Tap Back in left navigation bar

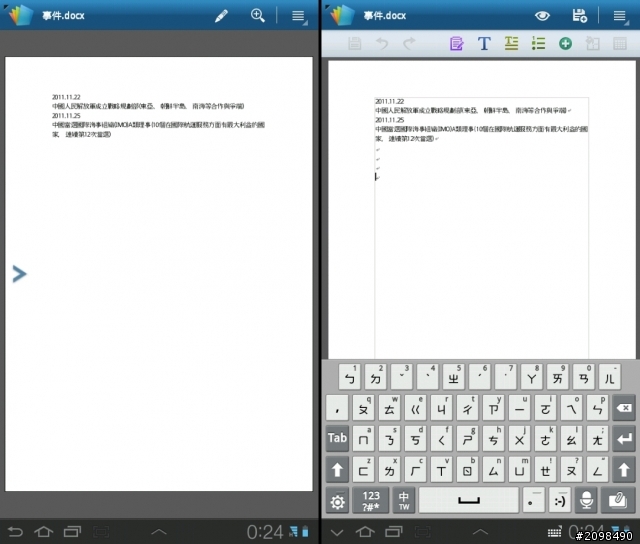[x=15, y=531]
